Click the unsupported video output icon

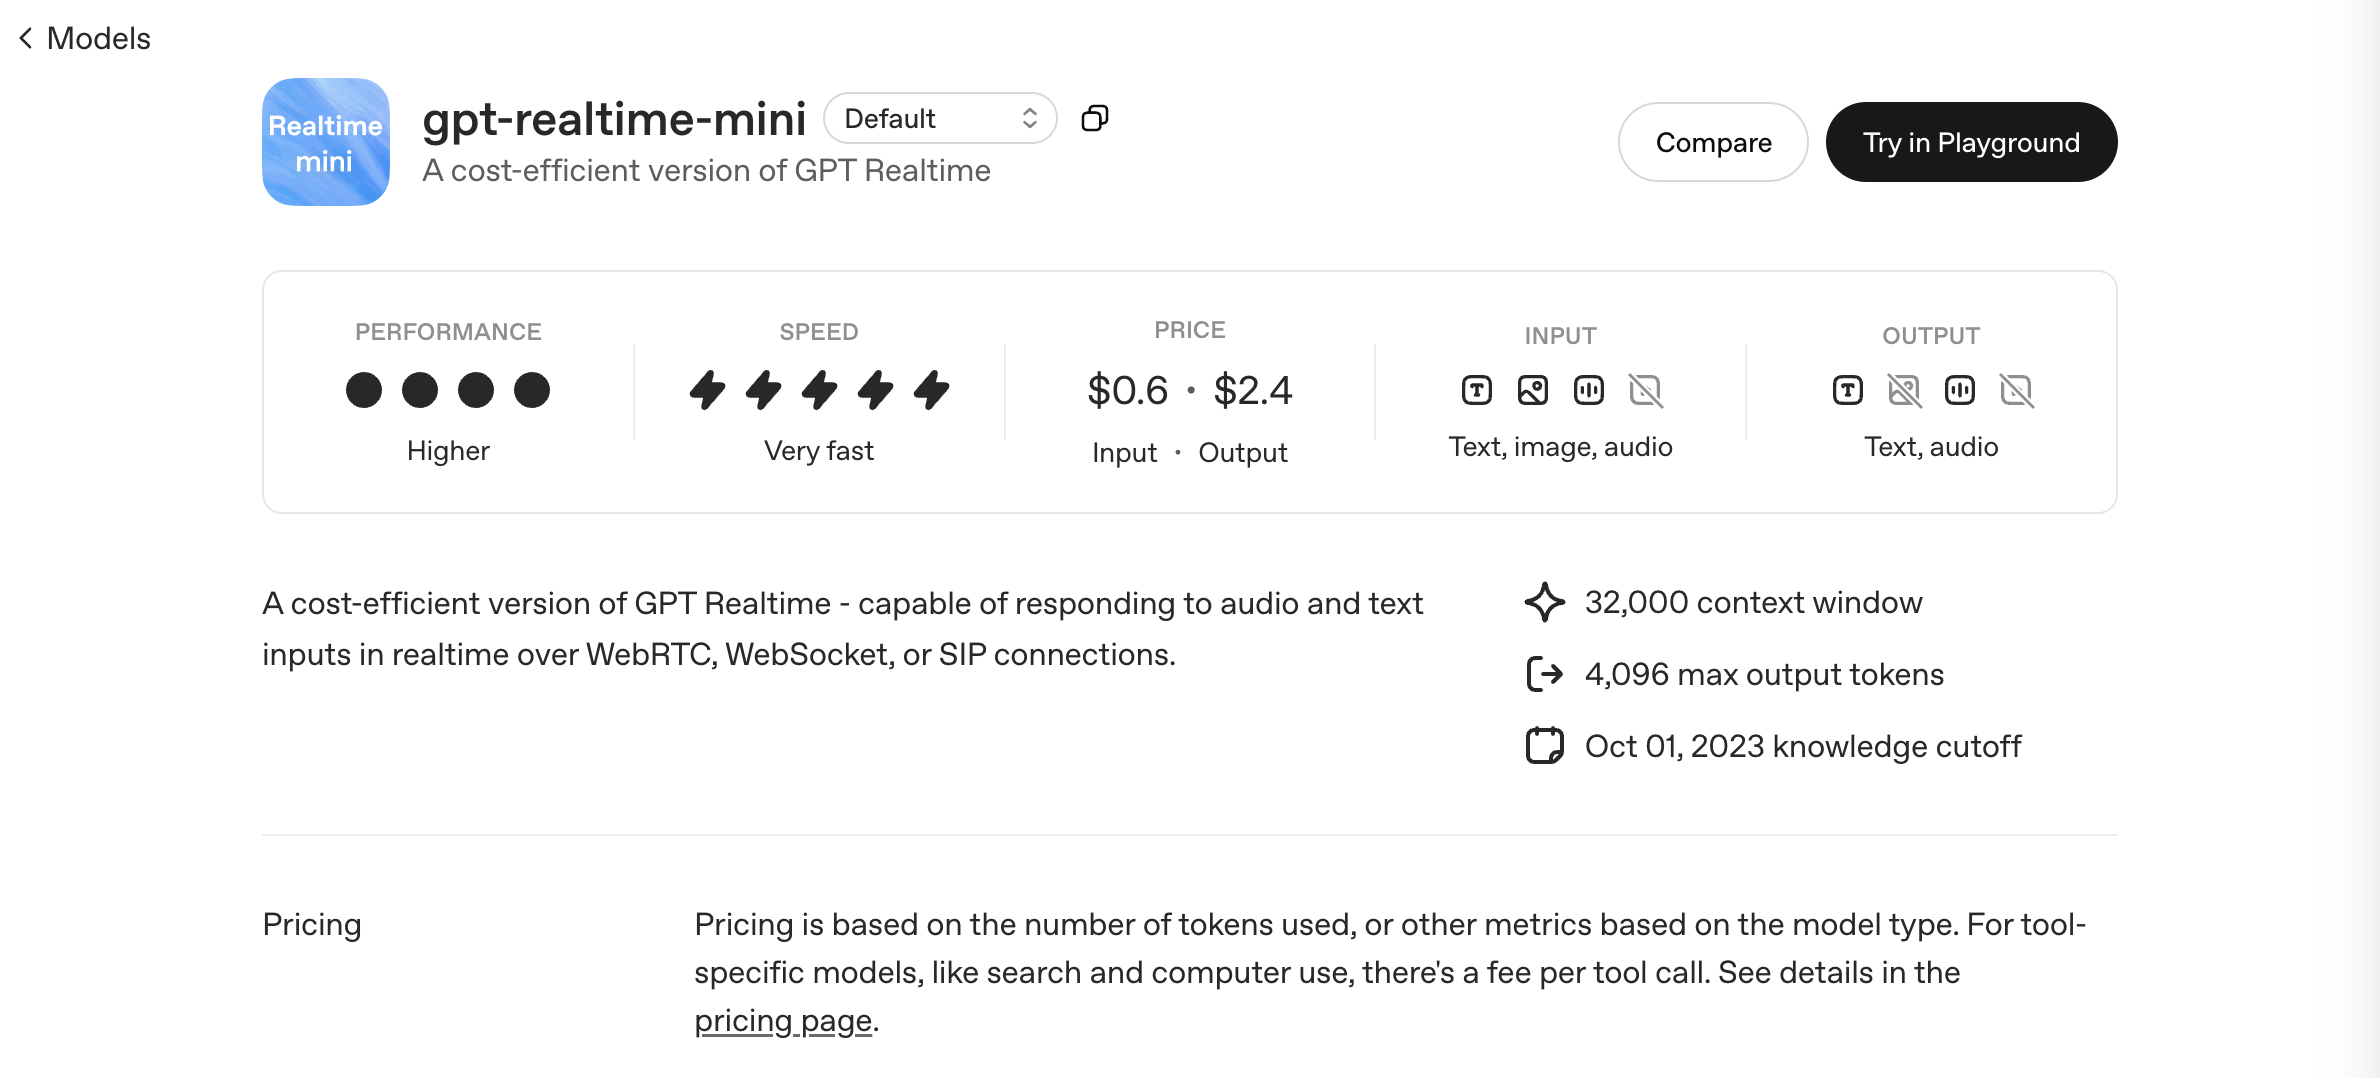(x=2016, y=390)
